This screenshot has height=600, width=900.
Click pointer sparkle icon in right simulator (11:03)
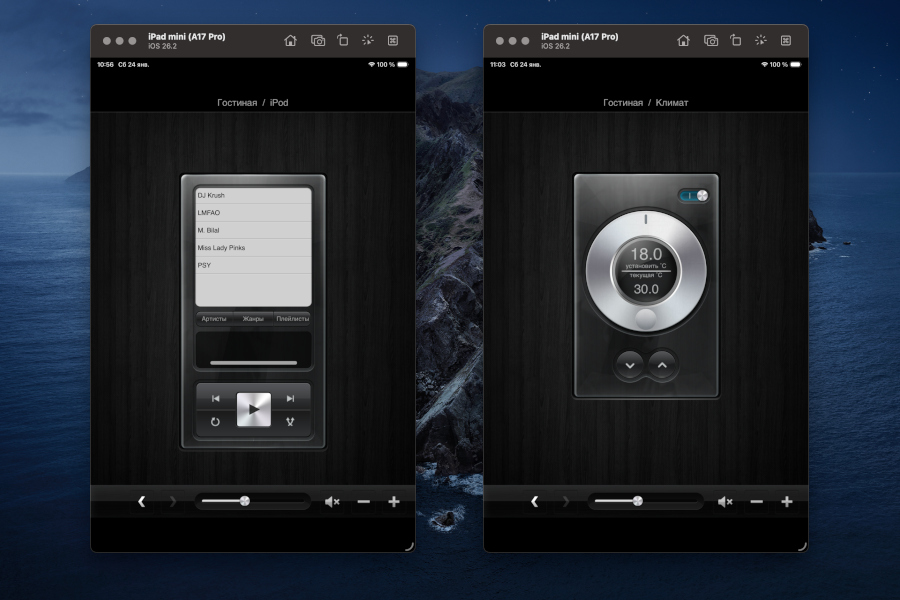tap(761, 40)
